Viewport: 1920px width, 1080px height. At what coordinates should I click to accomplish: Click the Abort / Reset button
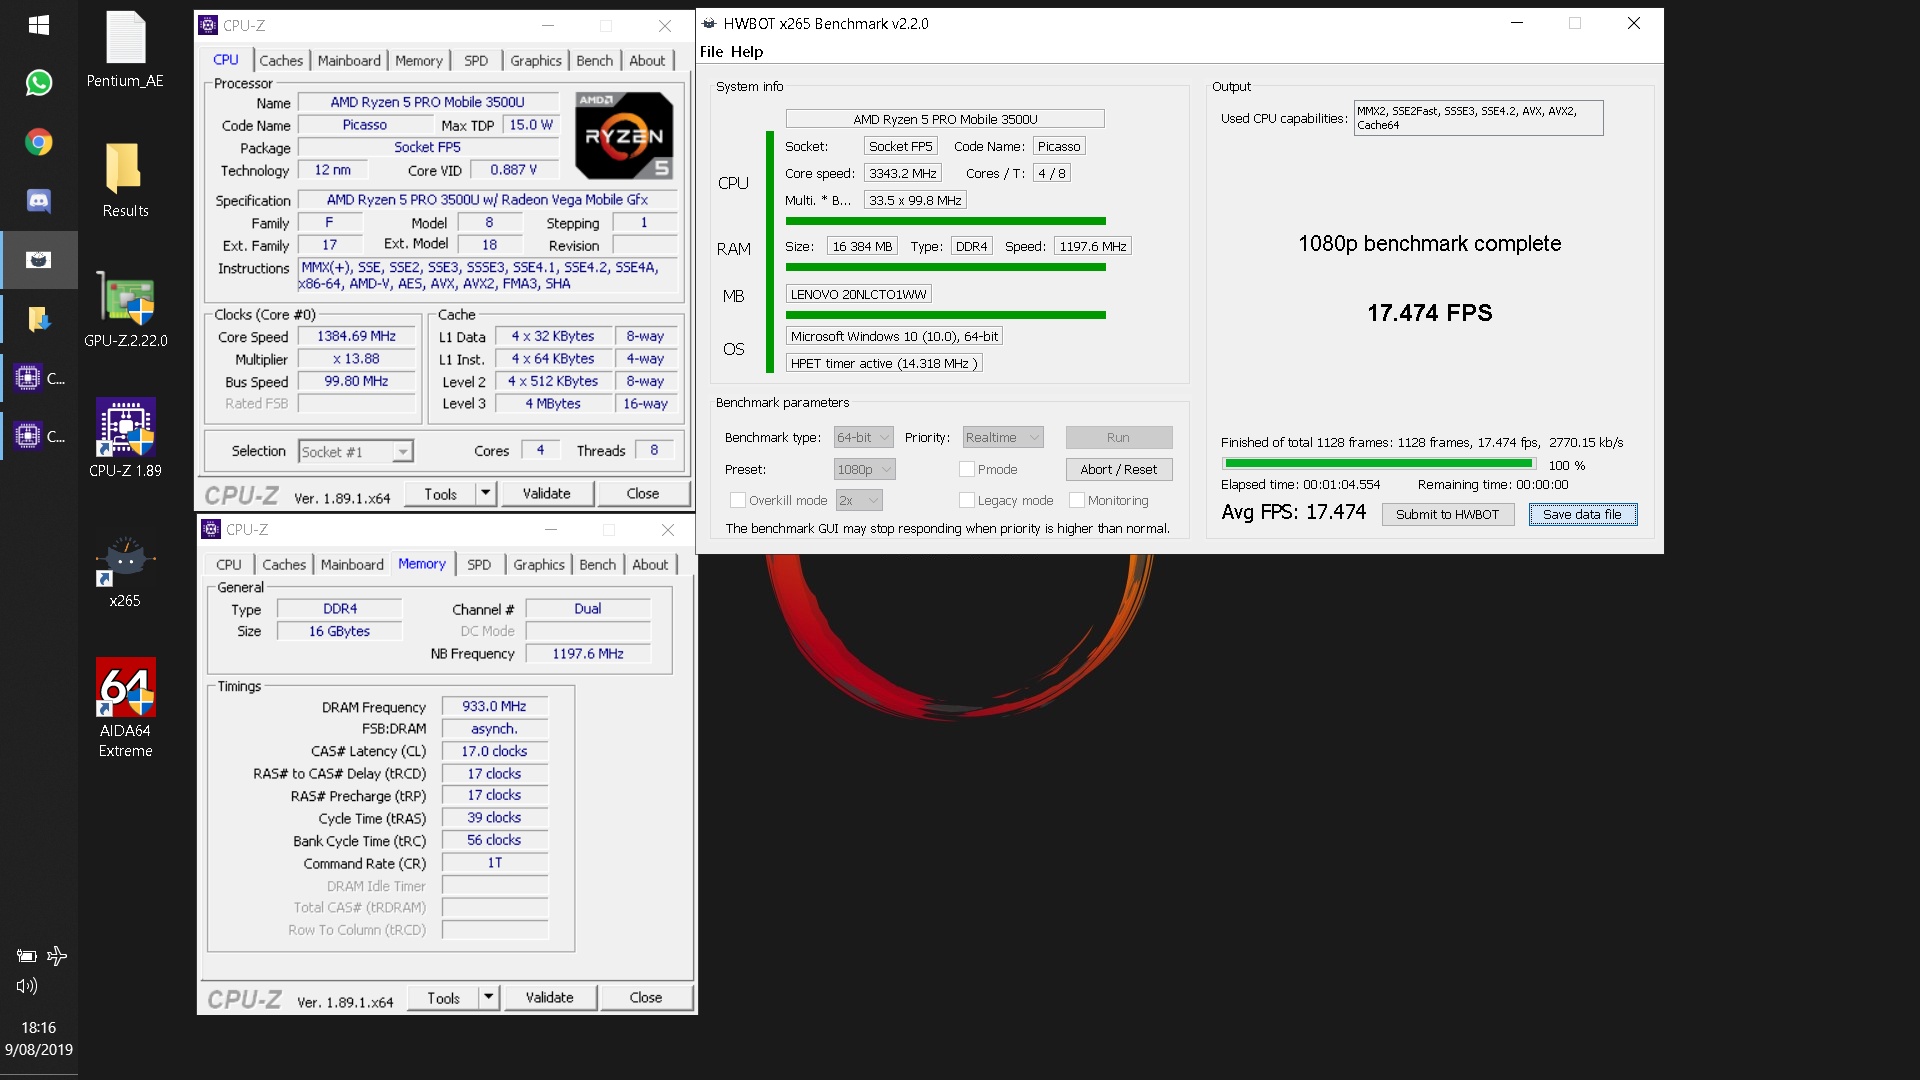pyautogui.click(x=1118, y=469)
